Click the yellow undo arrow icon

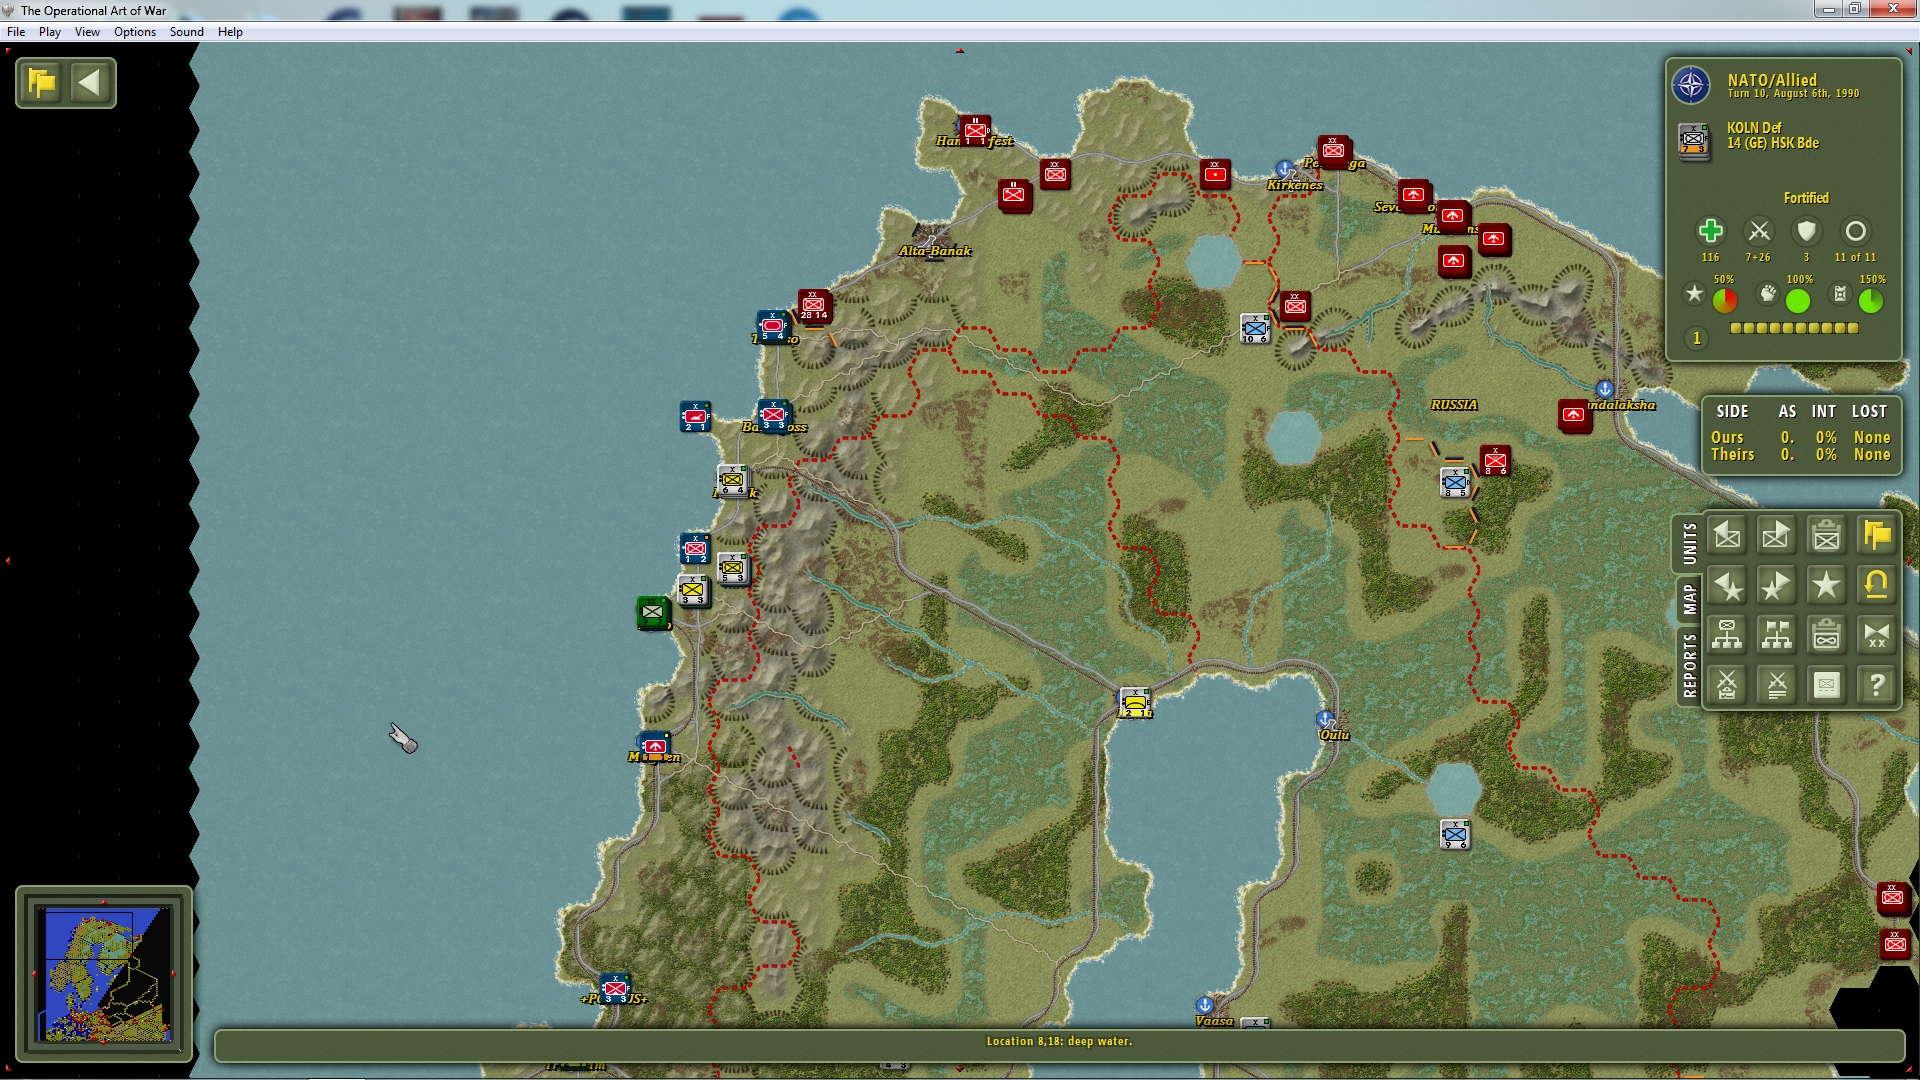(x=1877, y=586)
